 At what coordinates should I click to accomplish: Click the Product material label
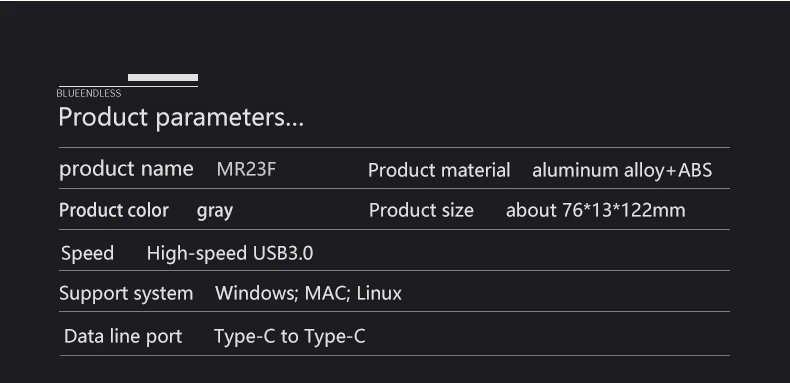(439, 170)
